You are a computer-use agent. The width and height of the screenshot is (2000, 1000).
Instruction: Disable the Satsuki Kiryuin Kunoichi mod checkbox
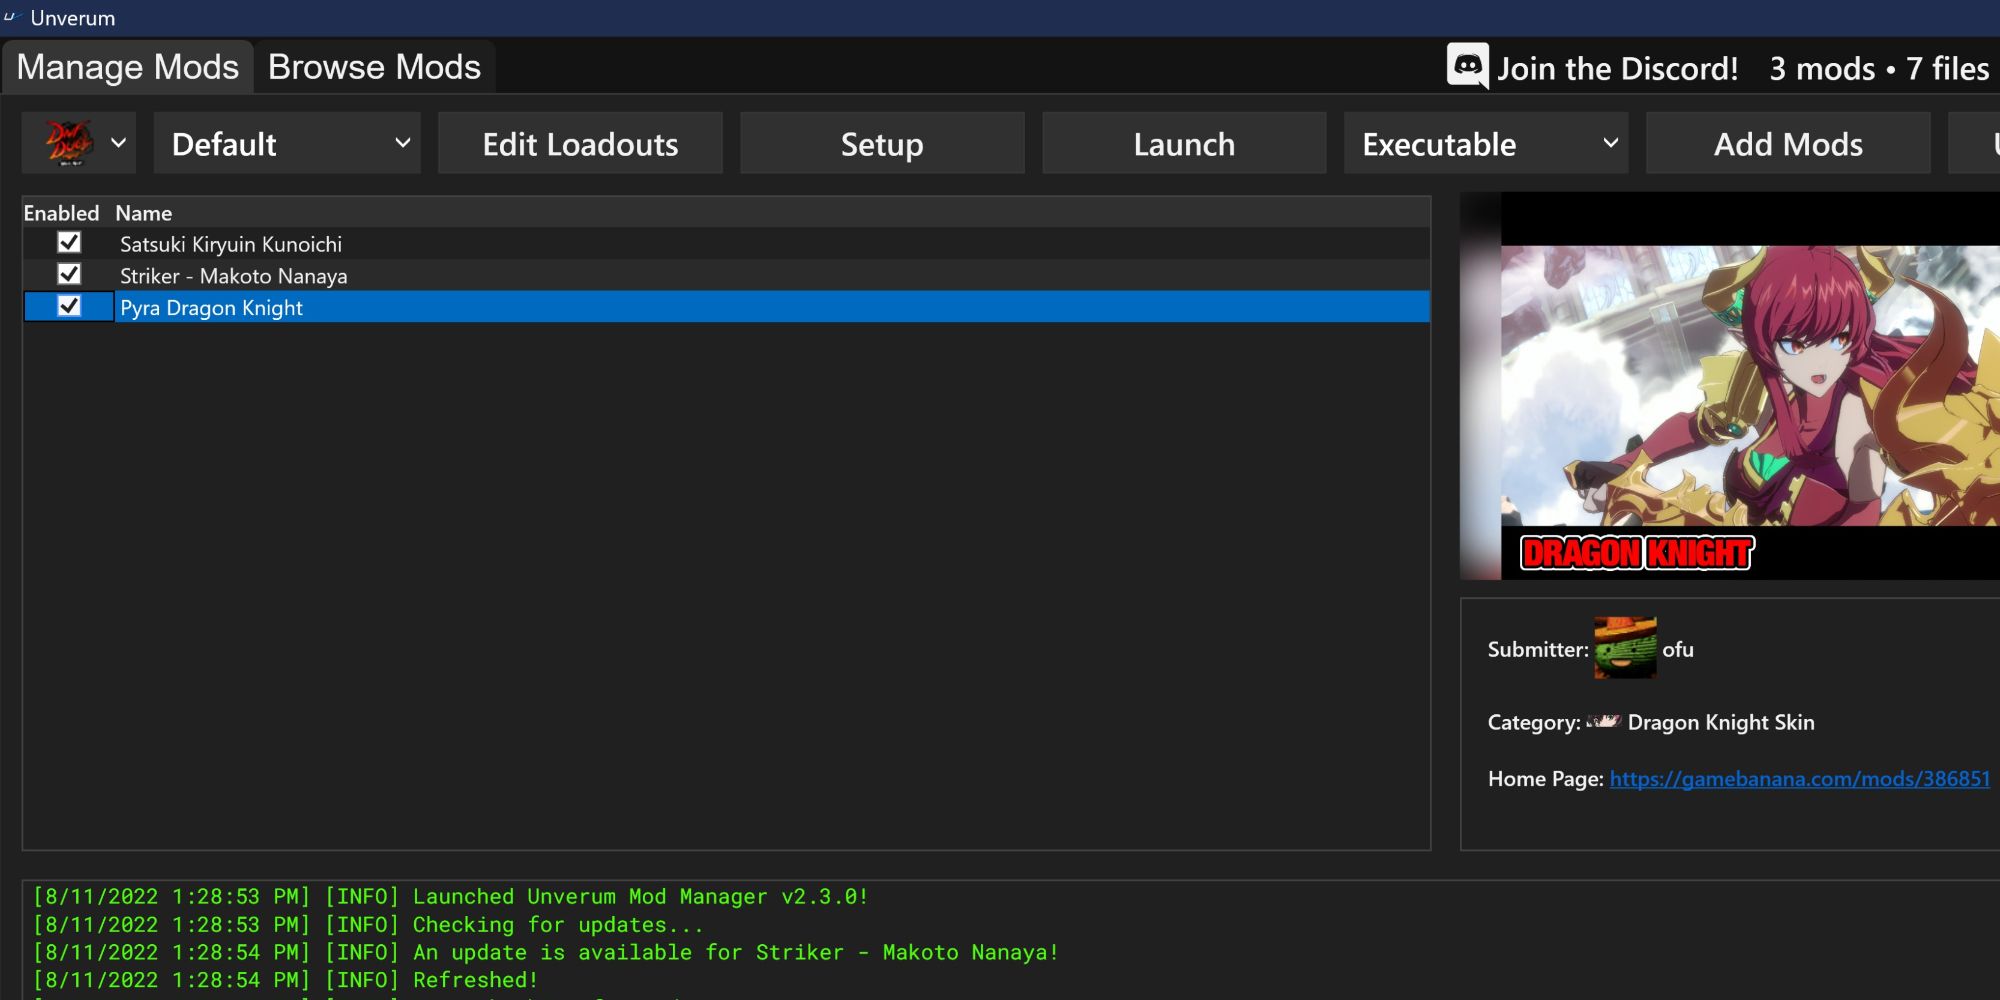[x=69, y=242]
